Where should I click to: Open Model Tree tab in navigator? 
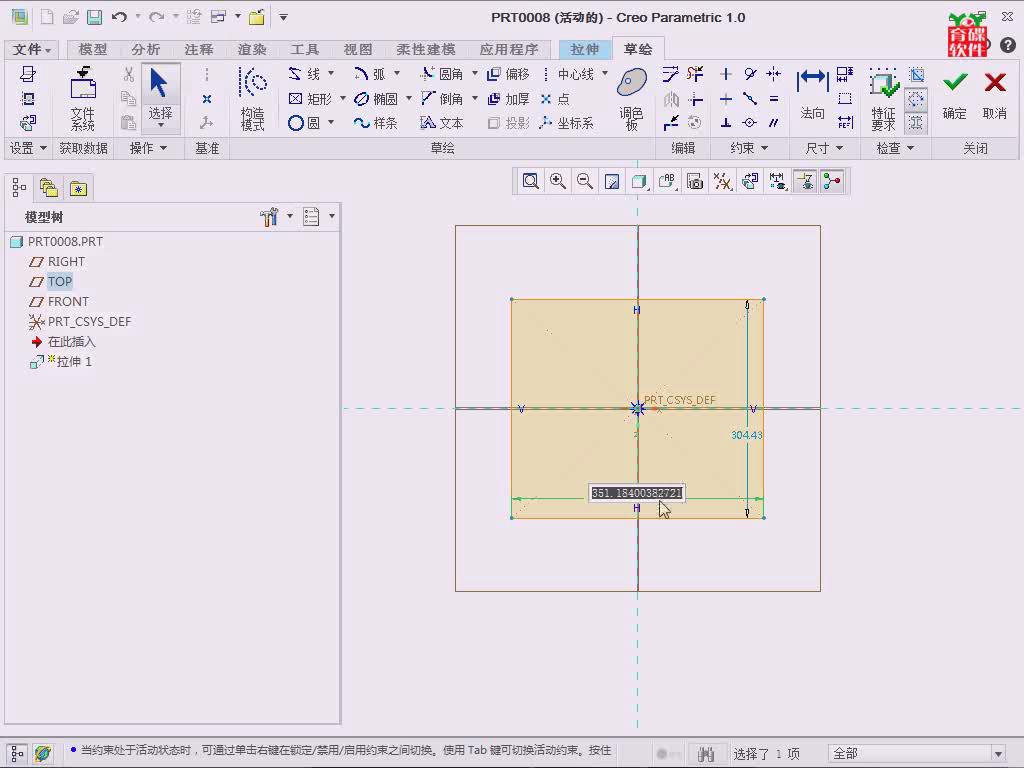pos(19,188)
